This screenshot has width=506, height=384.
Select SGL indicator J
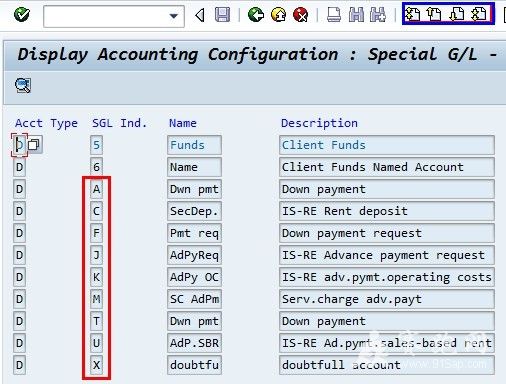pyautogui.click(x=96, y=255)
